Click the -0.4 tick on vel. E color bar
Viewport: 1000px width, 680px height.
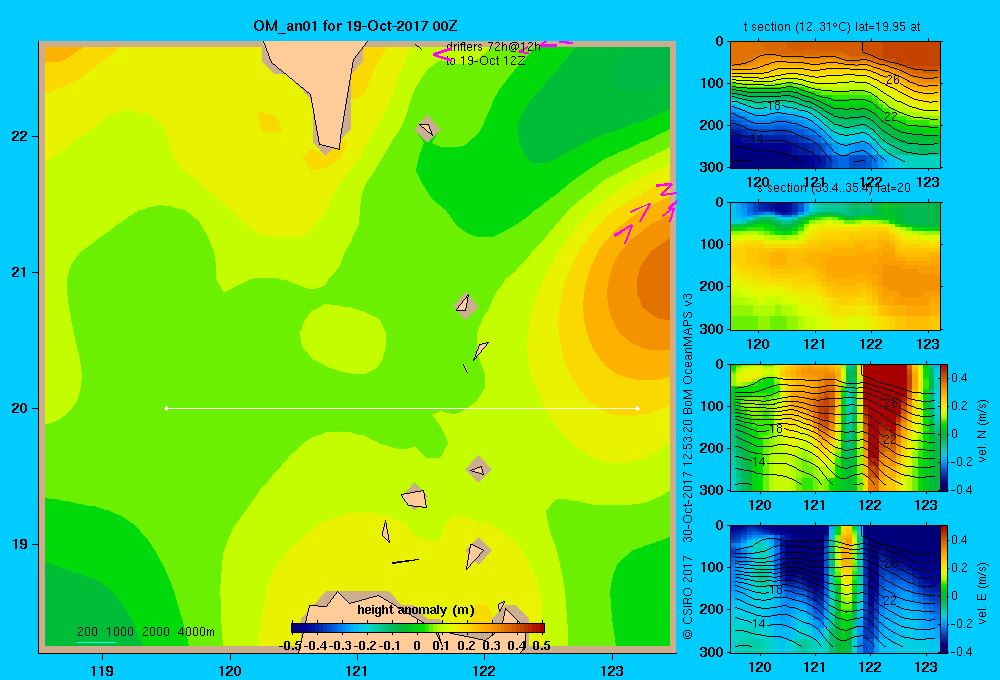(x=959, y=651)
